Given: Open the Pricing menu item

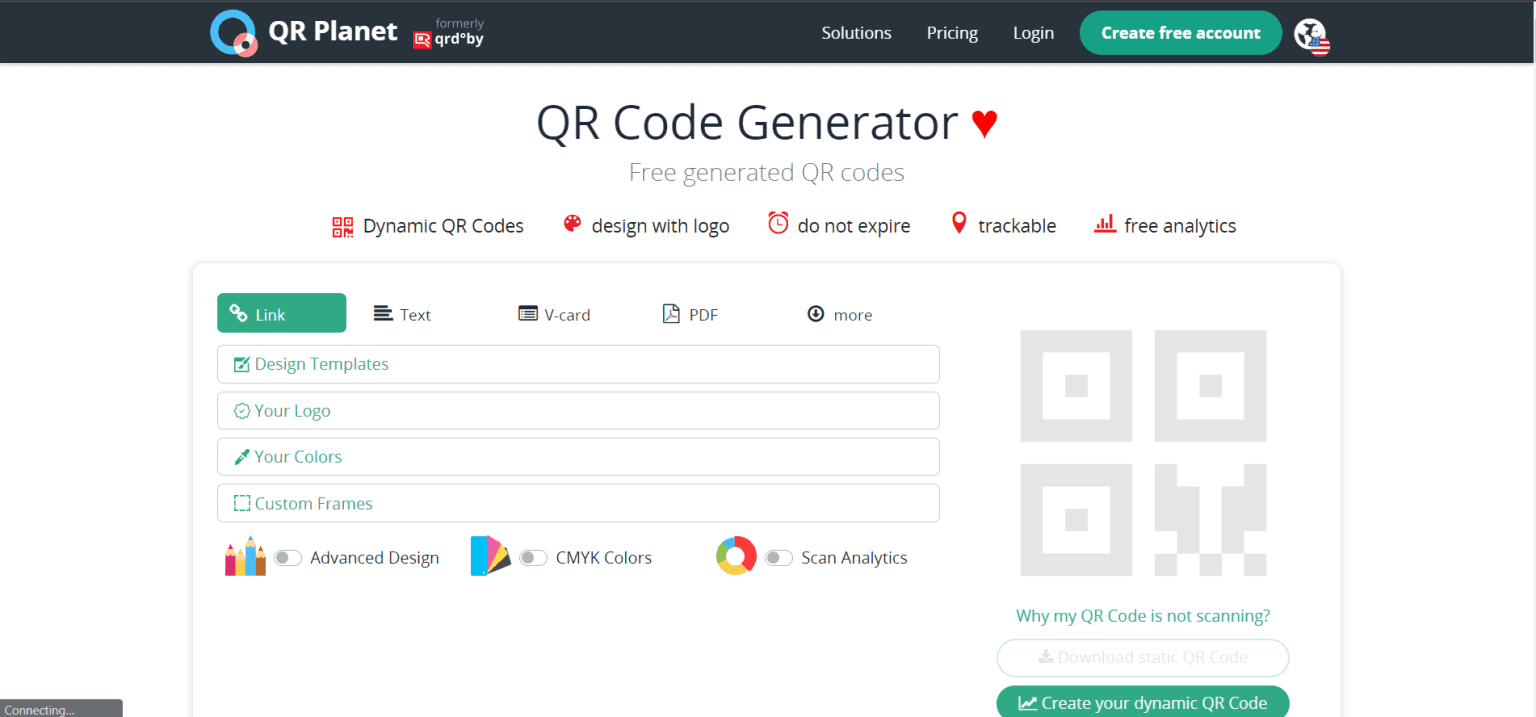Looking at the screenshot, I should click(951, 32).
